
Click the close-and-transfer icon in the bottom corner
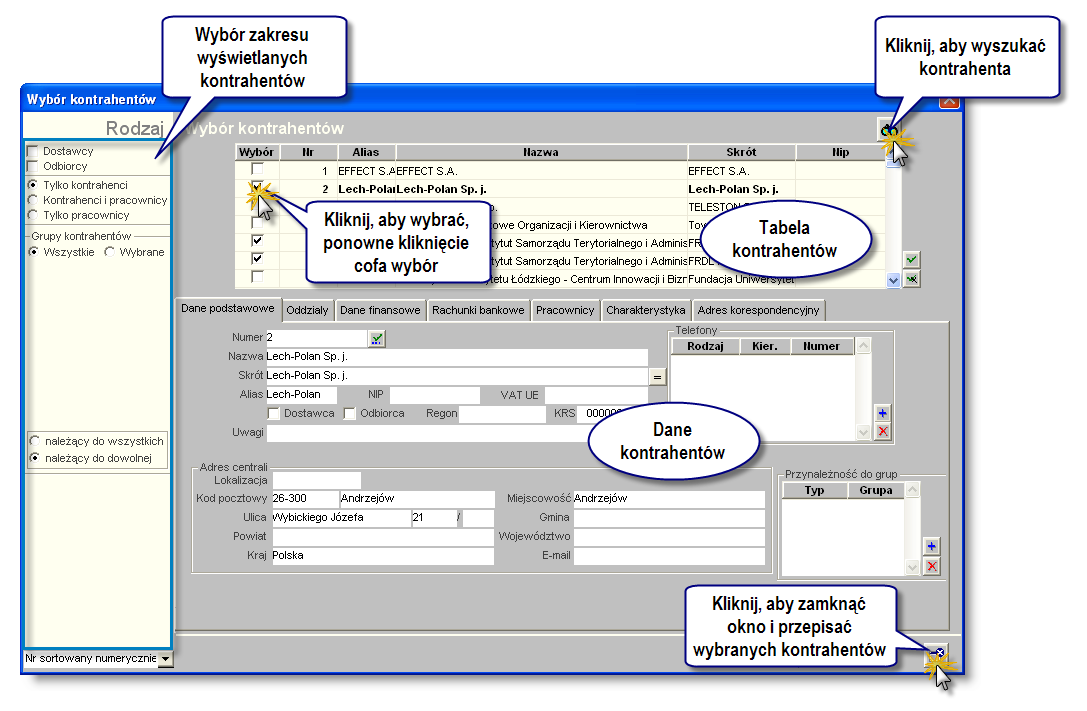939,653
